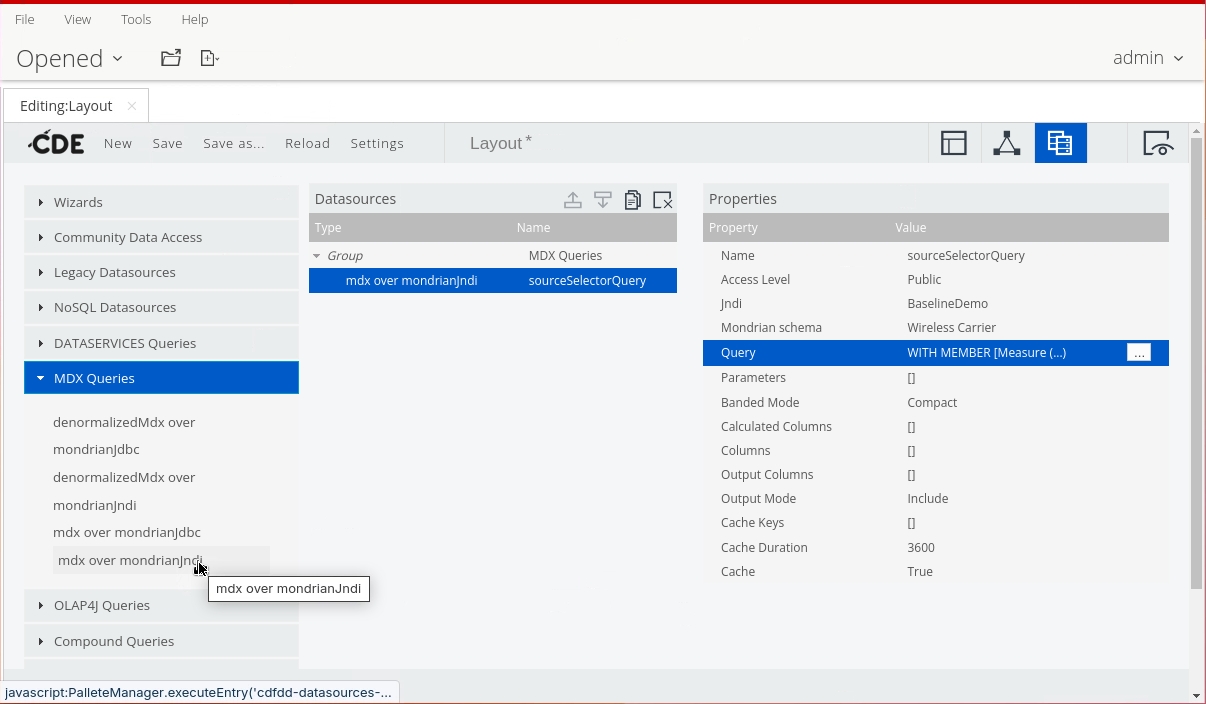Select the Editing:Layout tab

pos(66,106)
